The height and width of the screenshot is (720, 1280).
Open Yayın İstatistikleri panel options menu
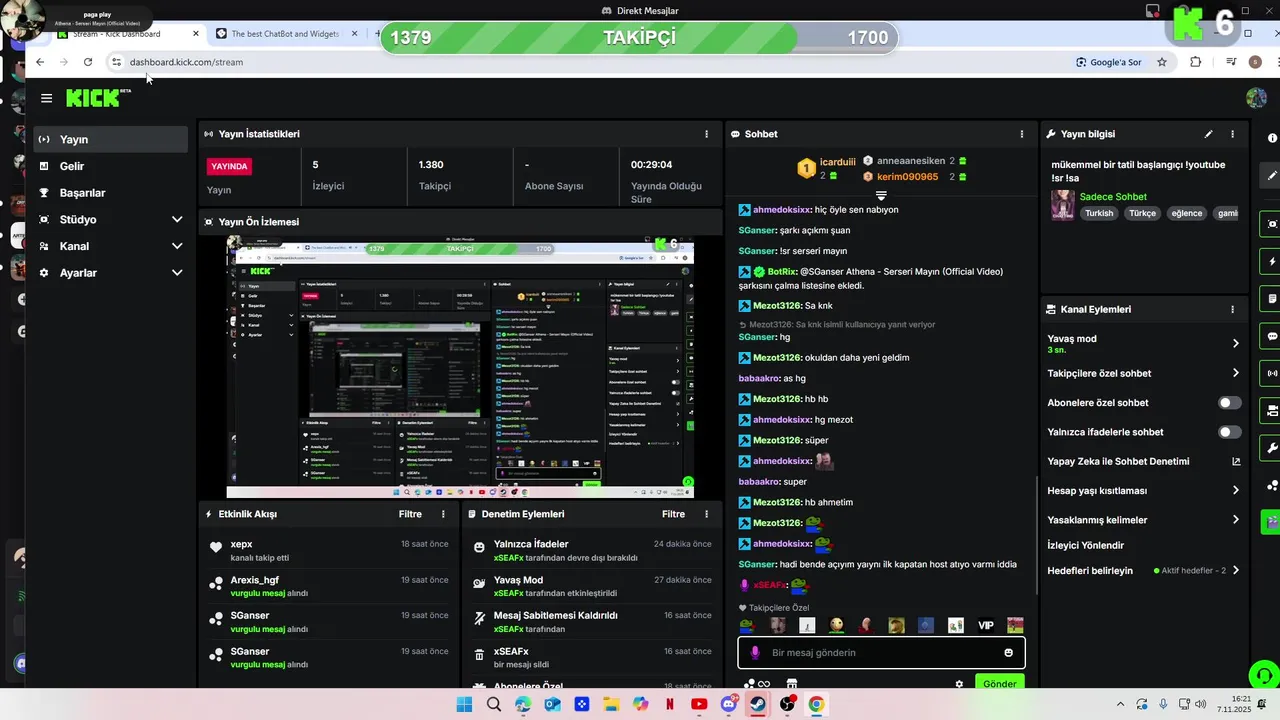click(x=706, y=134)
